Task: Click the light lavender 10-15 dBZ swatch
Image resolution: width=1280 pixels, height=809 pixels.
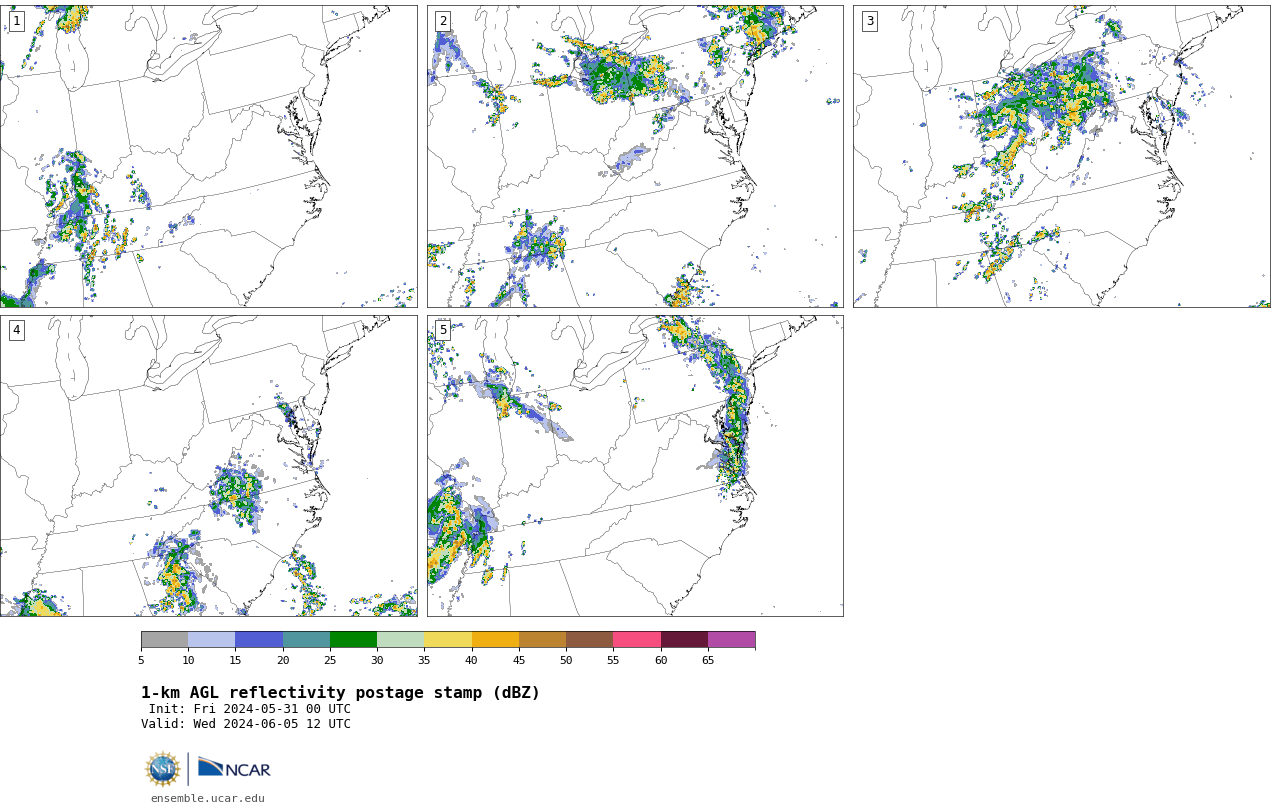Action: point(211,640)
